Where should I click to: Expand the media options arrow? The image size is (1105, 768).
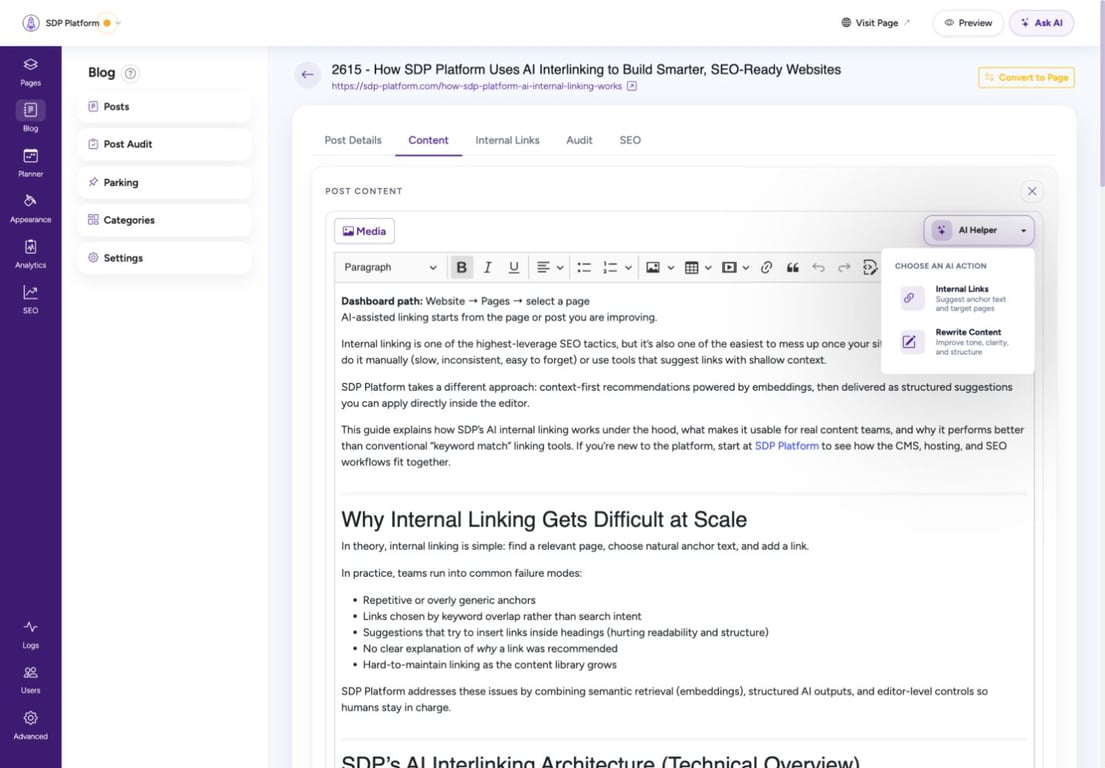pos(746,268)
